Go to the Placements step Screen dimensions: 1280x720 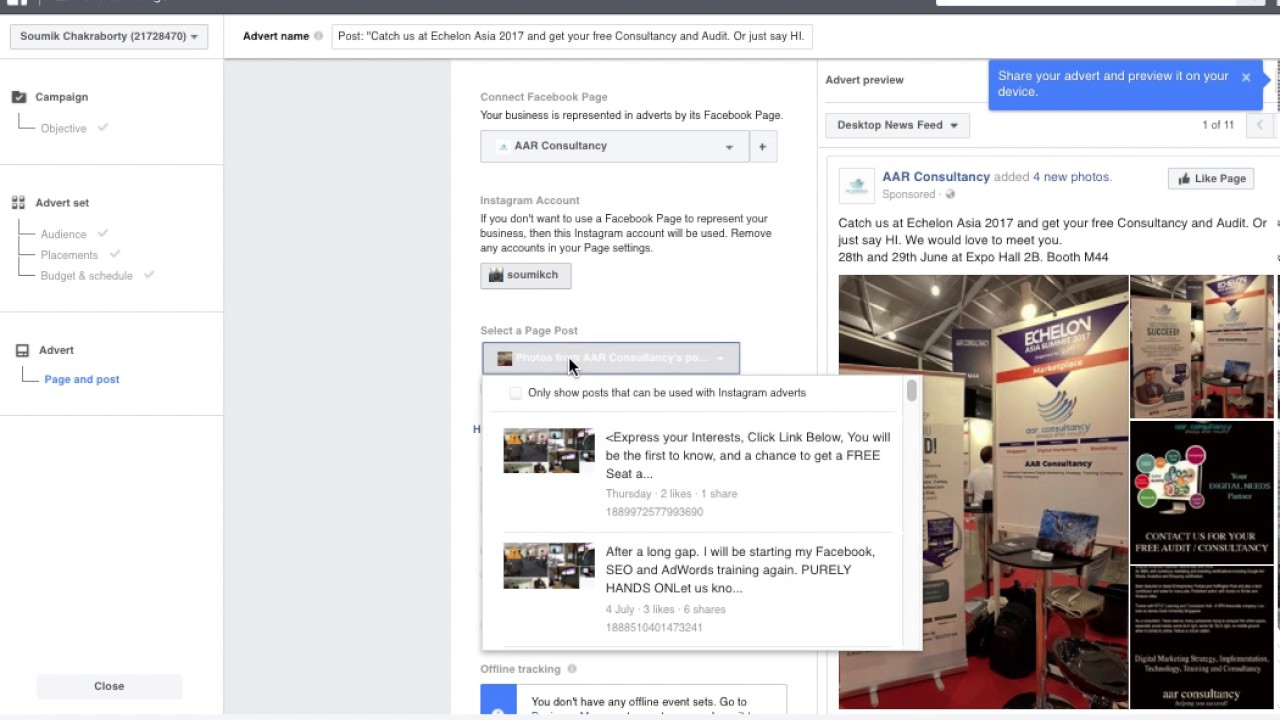pos(69,255)
